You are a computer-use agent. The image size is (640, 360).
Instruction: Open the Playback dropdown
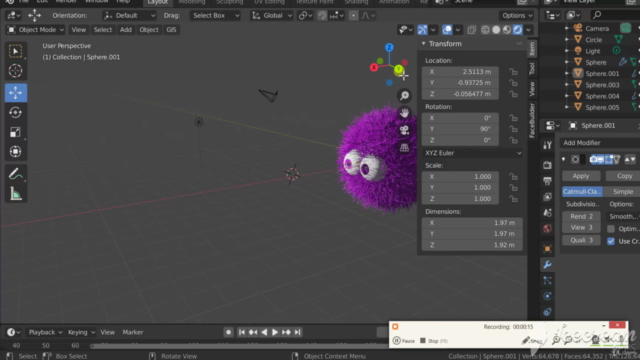[45, 332]
